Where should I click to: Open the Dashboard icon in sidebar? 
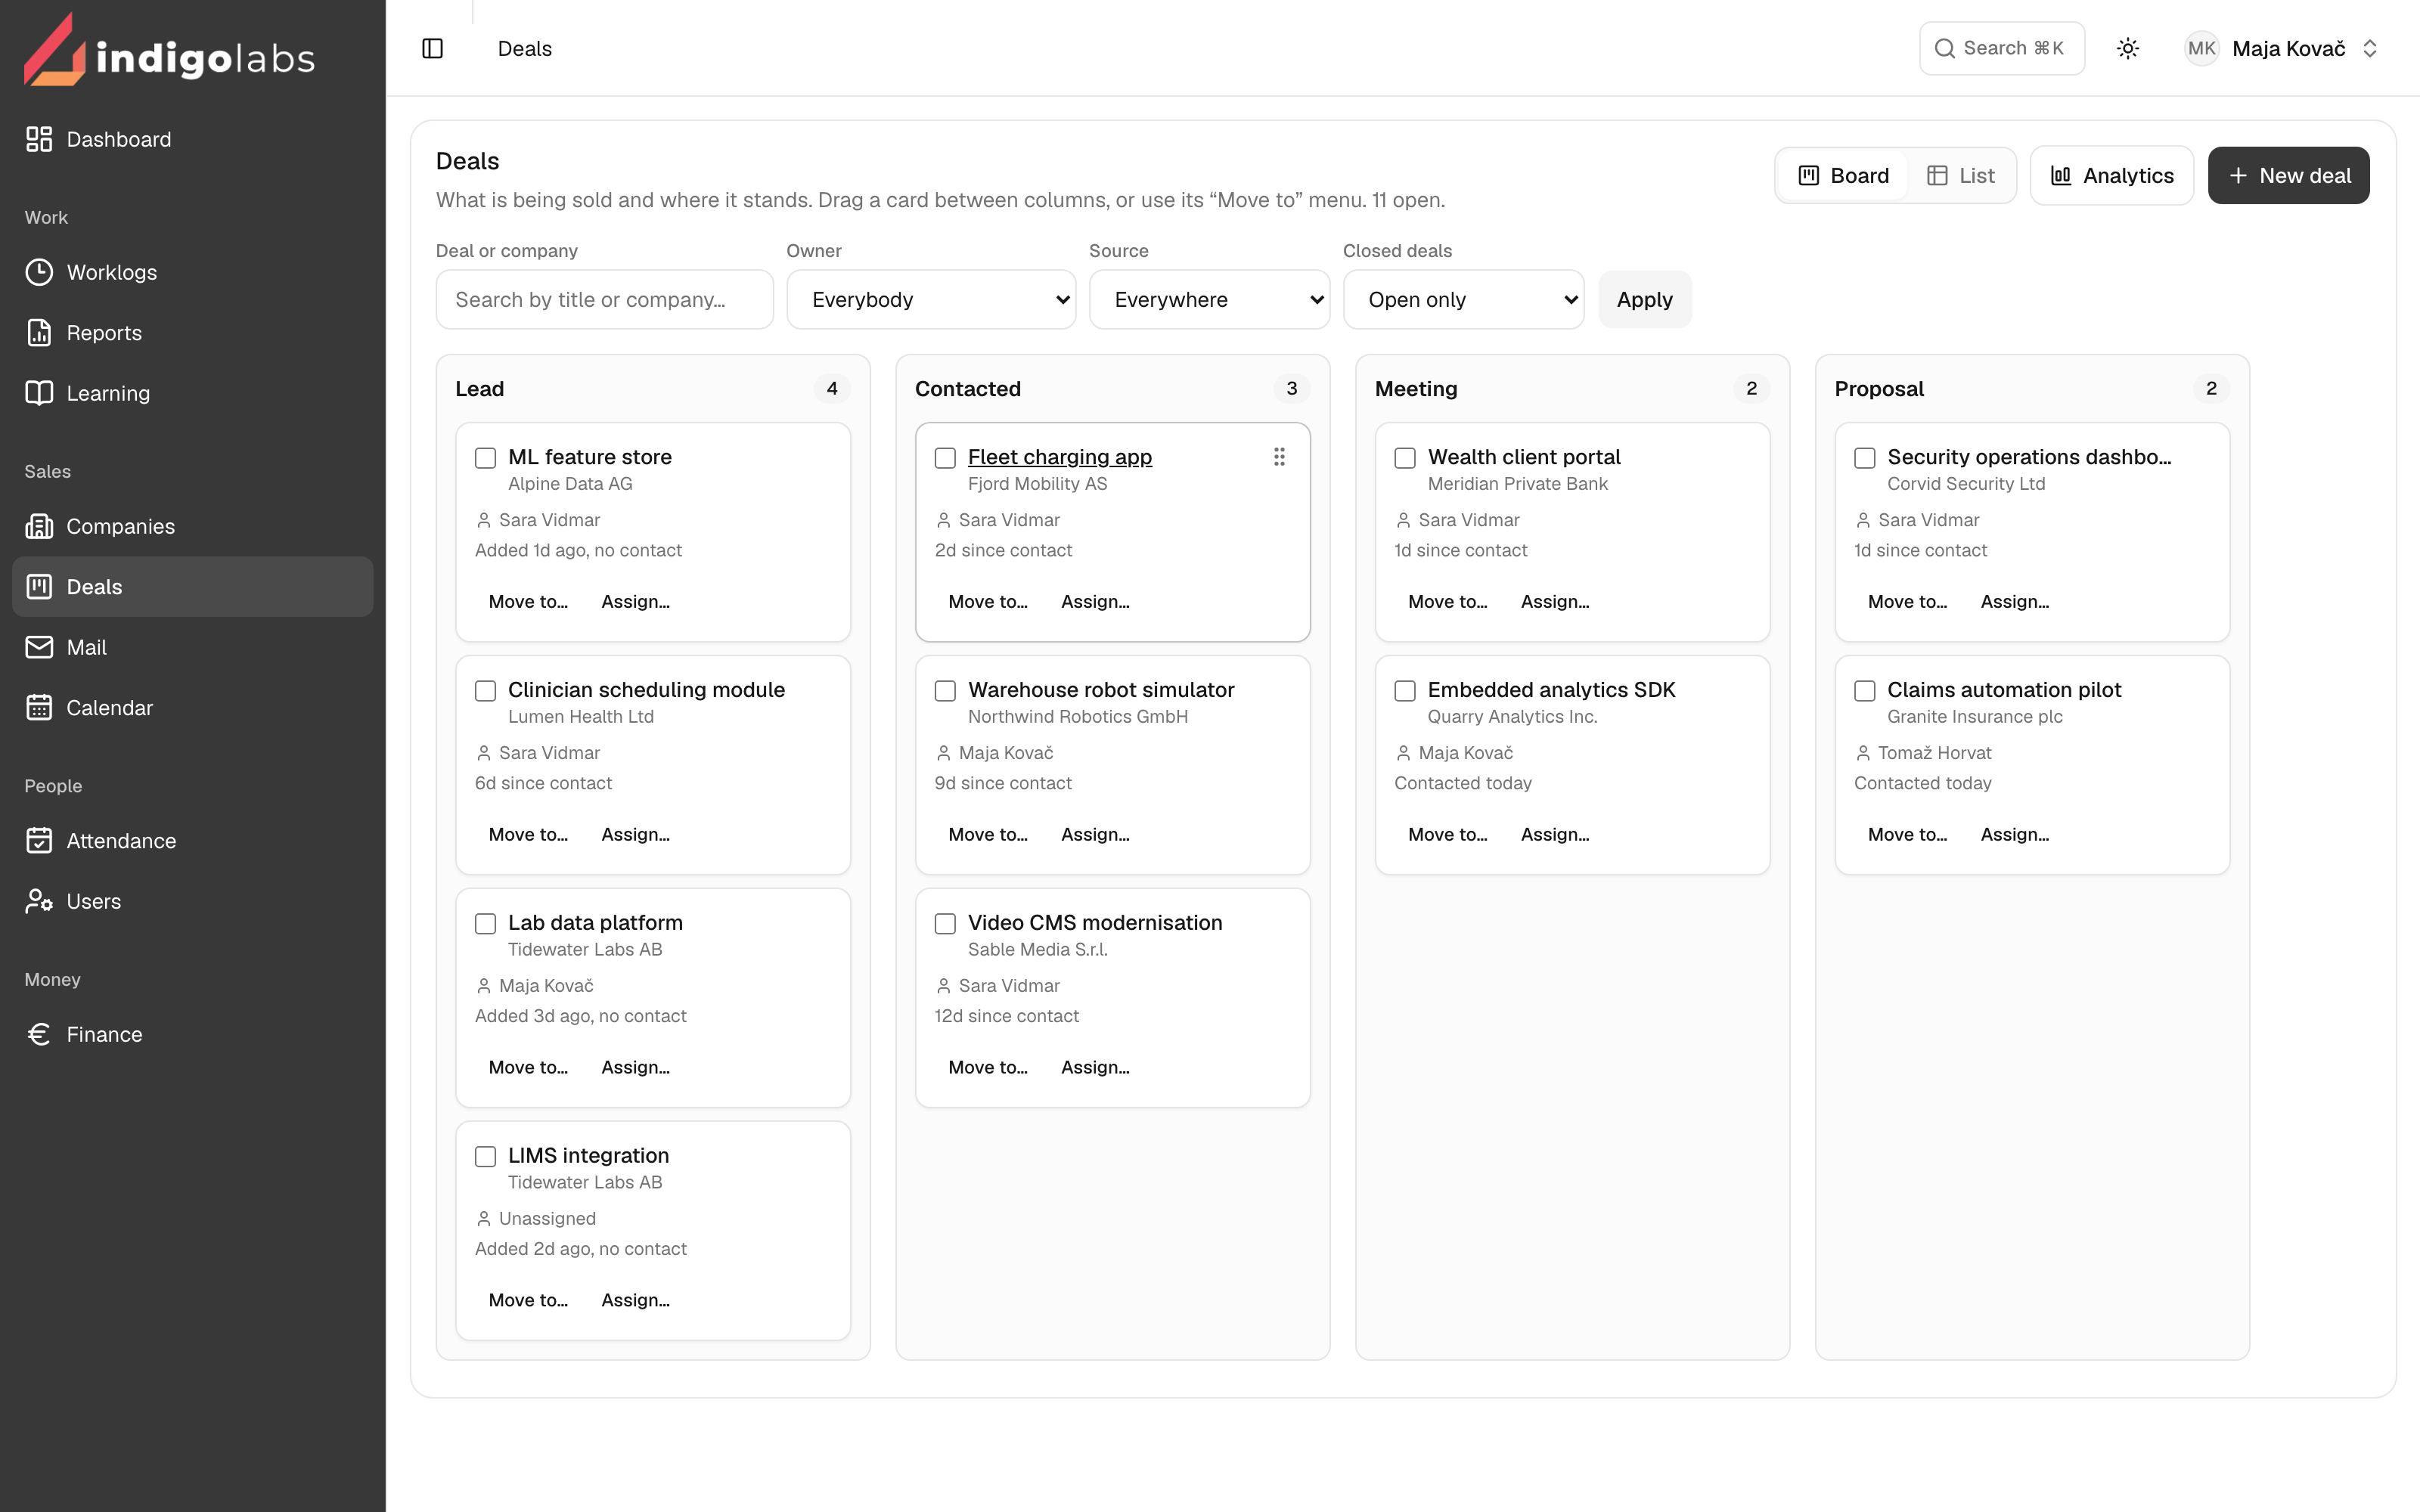click(x=39, y=139)
